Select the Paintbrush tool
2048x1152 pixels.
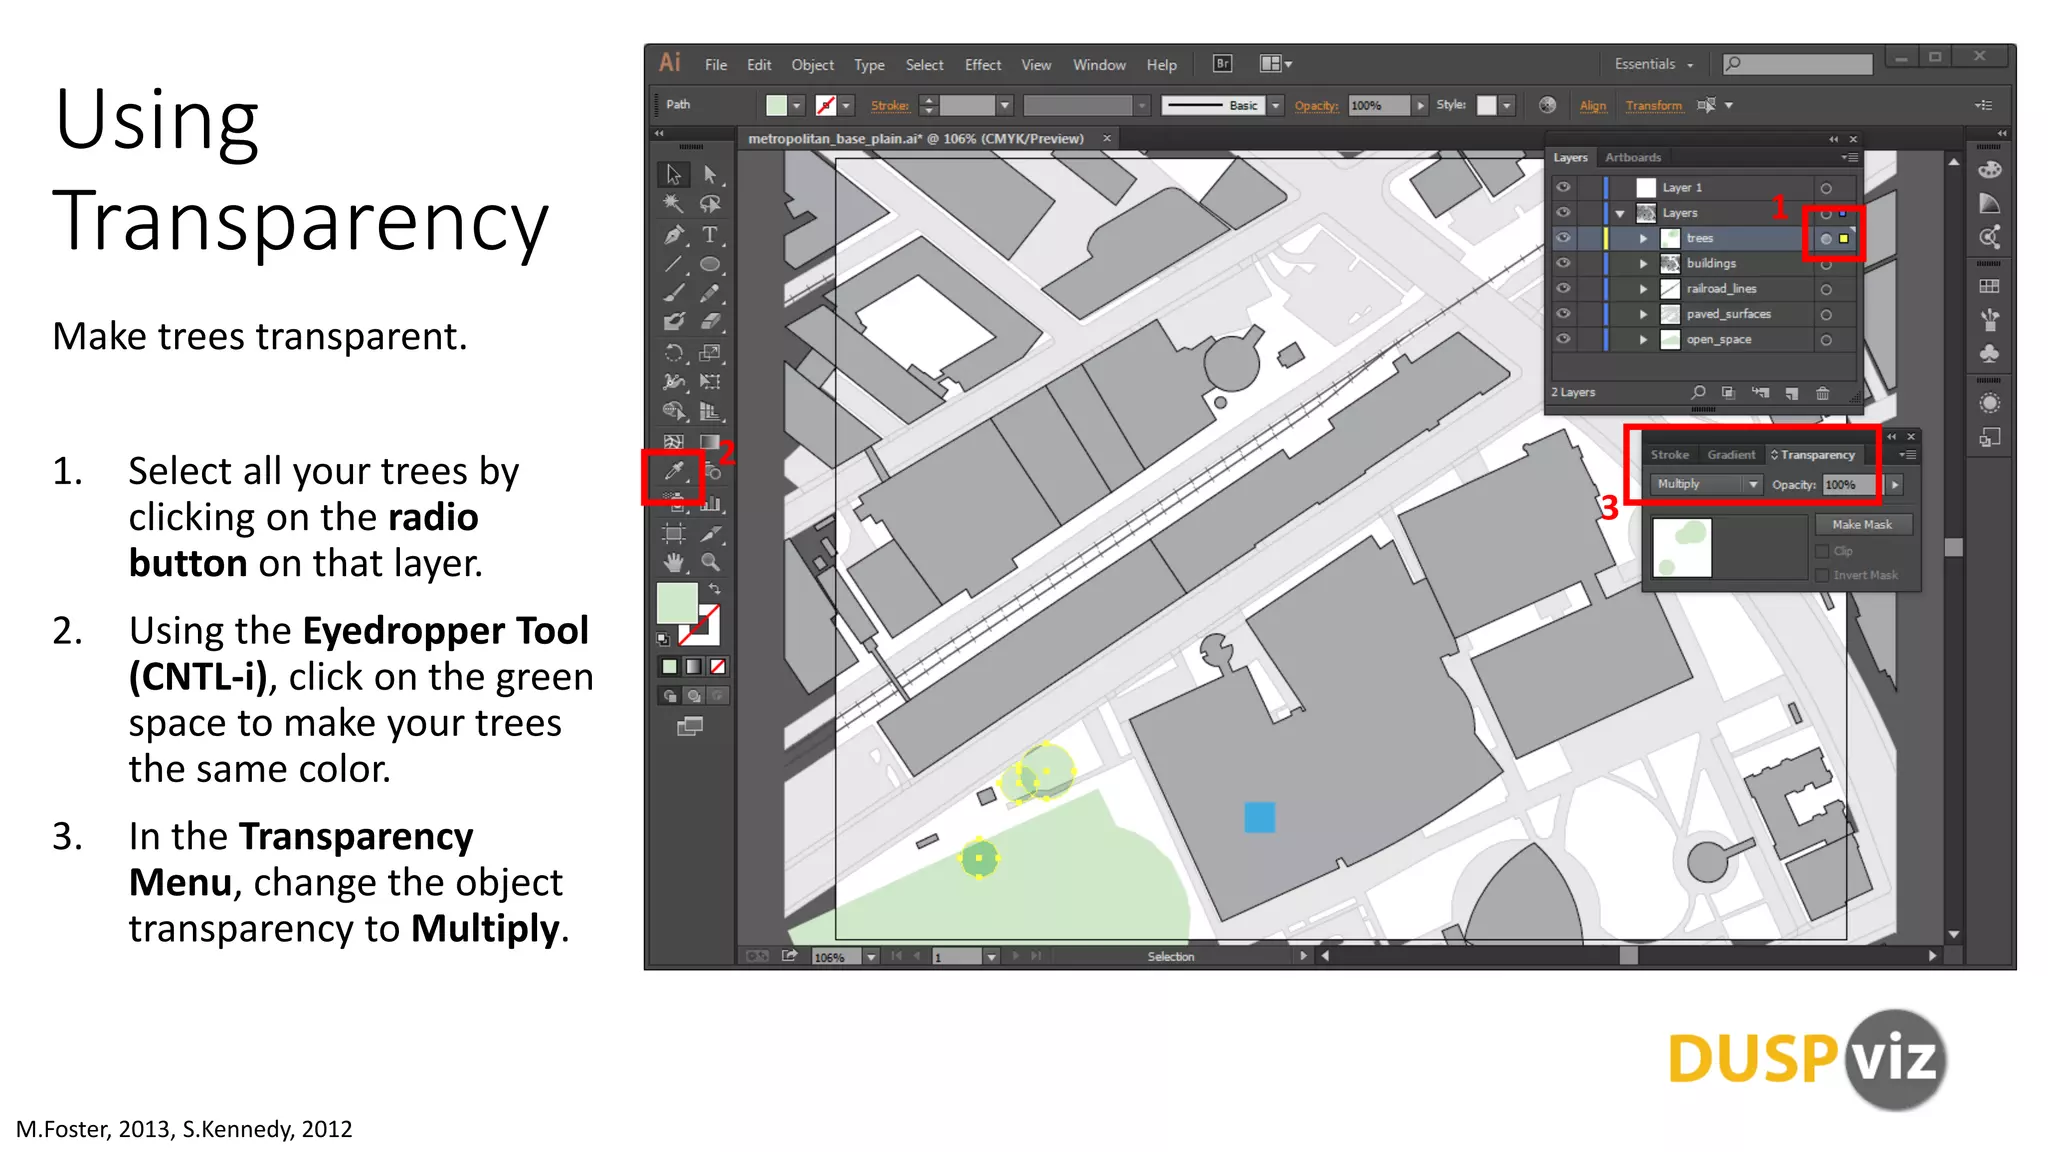point(674,293)
